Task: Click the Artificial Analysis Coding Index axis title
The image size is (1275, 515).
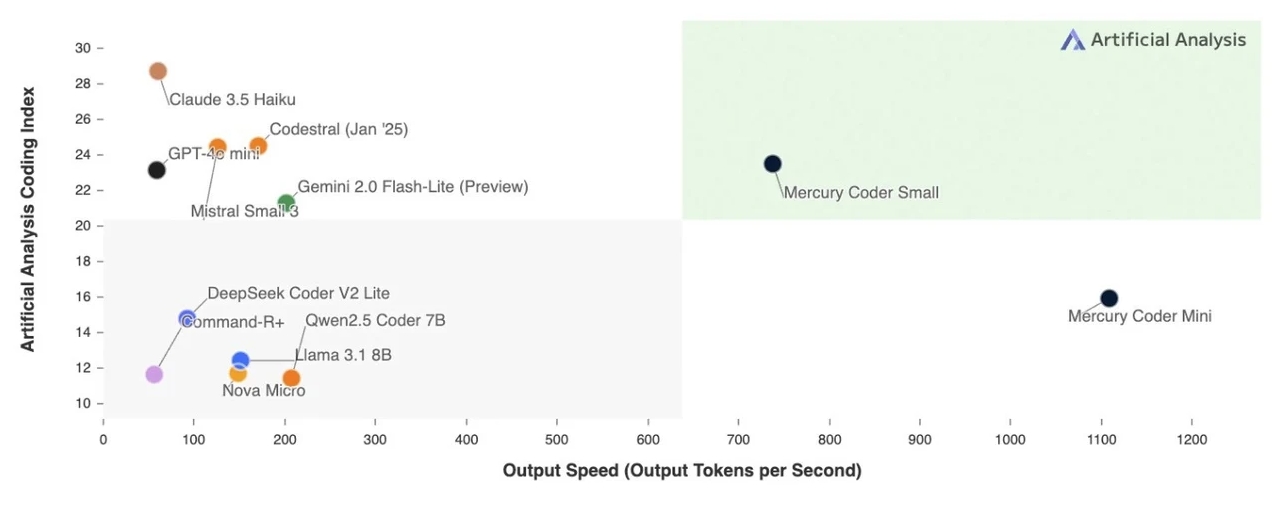Action: coord(29,218)
